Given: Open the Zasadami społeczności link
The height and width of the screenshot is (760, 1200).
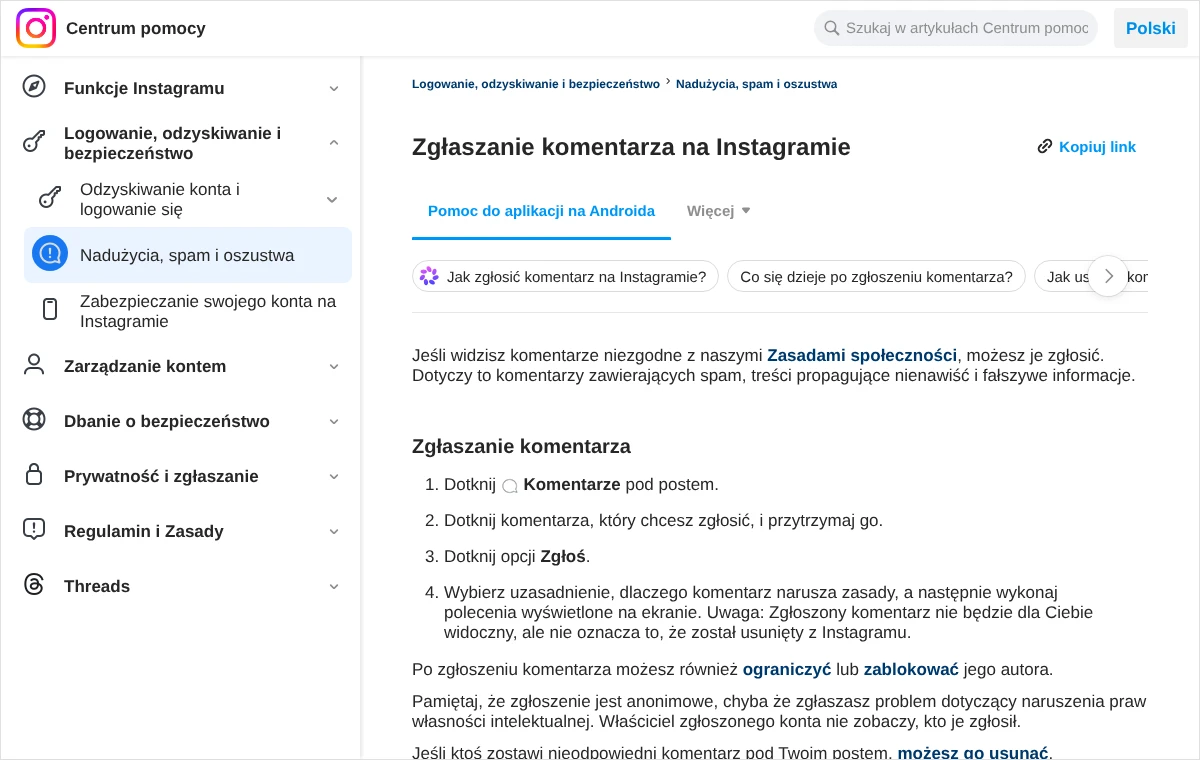Looking at the screenshot, I should 862,355.
